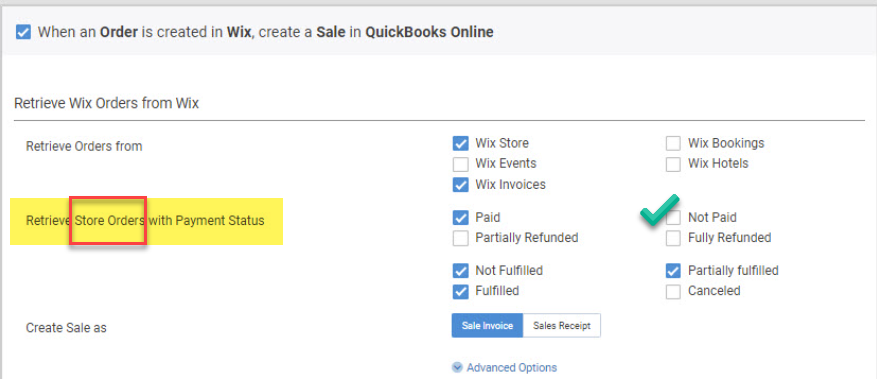Viewport: 877px width, 392px height.
Task: Uncheck the Order-to-Sale workflow checkbox
Action: point(23,32)
